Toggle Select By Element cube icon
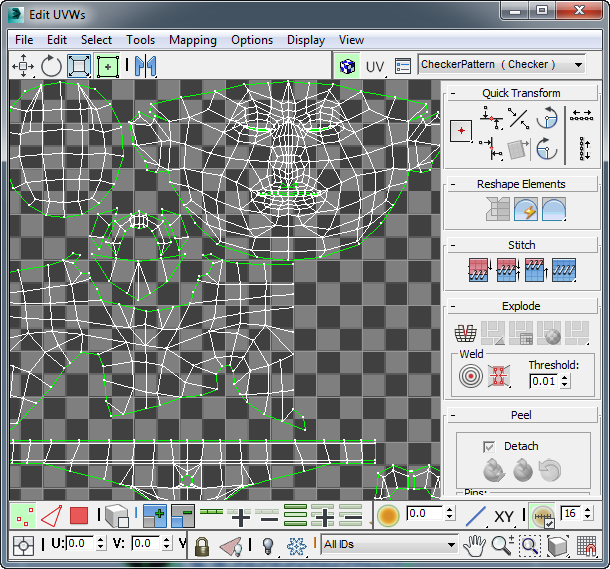The height and width of the screenshot is (569, 610). (116, 516)
